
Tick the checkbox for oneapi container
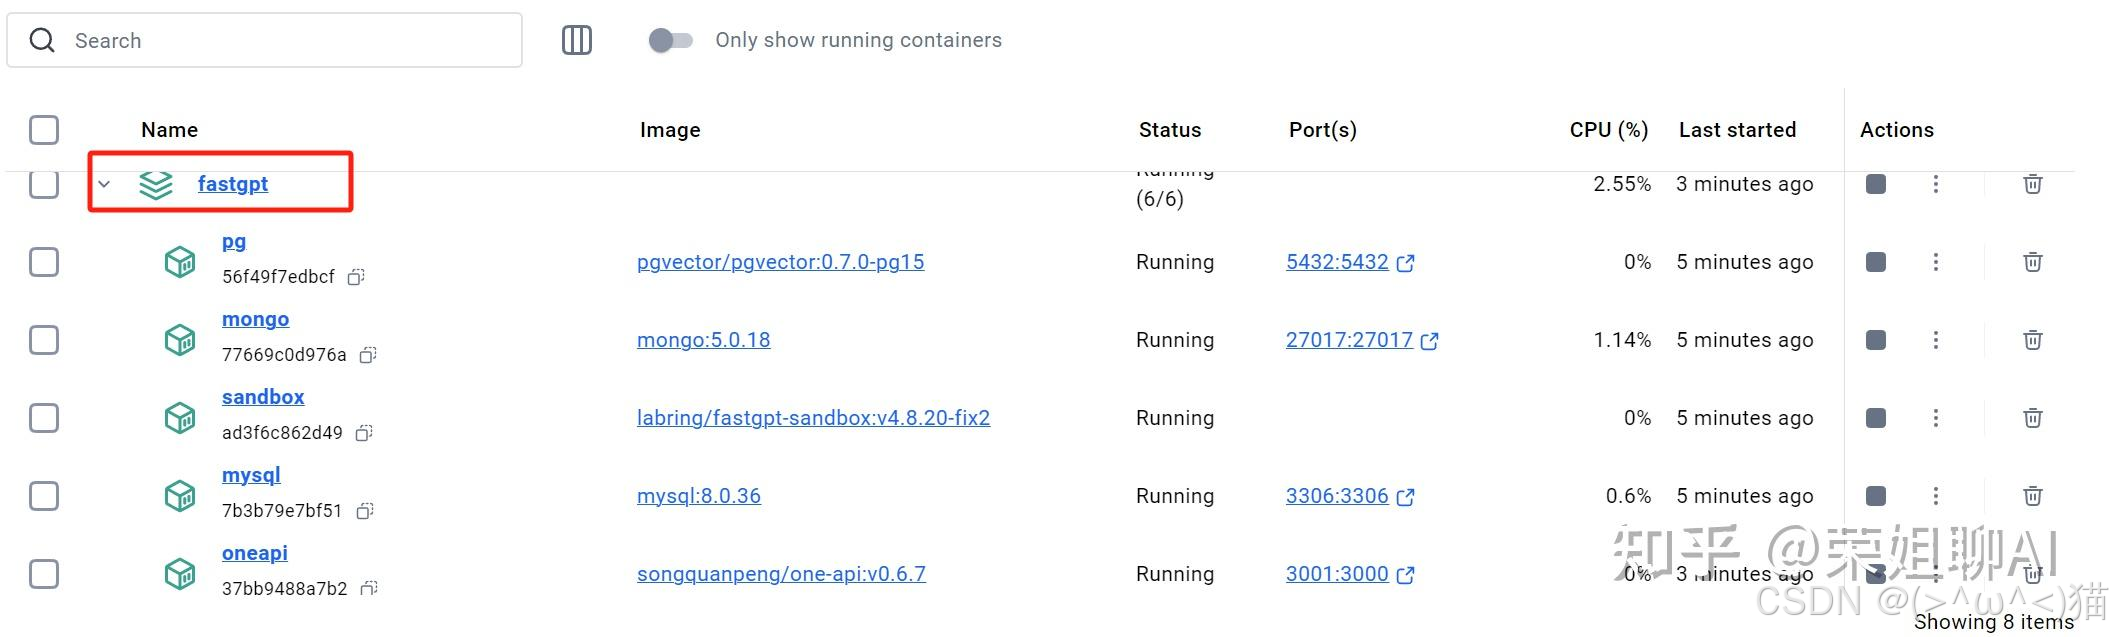pos(44,574)
